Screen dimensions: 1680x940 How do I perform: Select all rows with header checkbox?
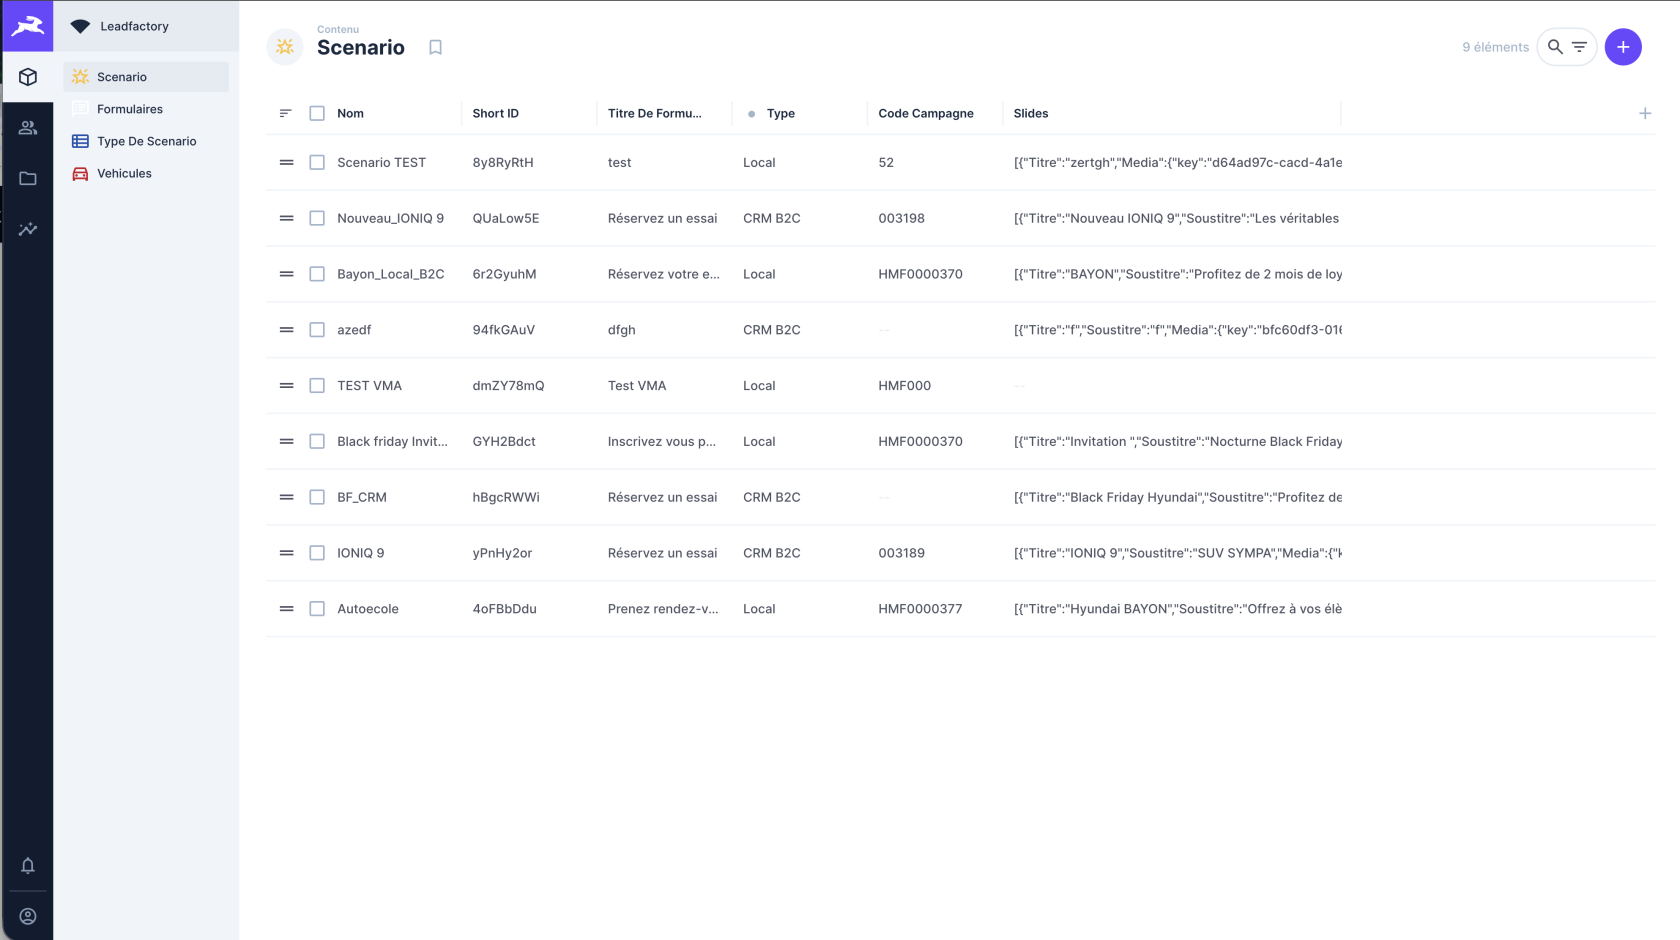(x=317, y=114)
